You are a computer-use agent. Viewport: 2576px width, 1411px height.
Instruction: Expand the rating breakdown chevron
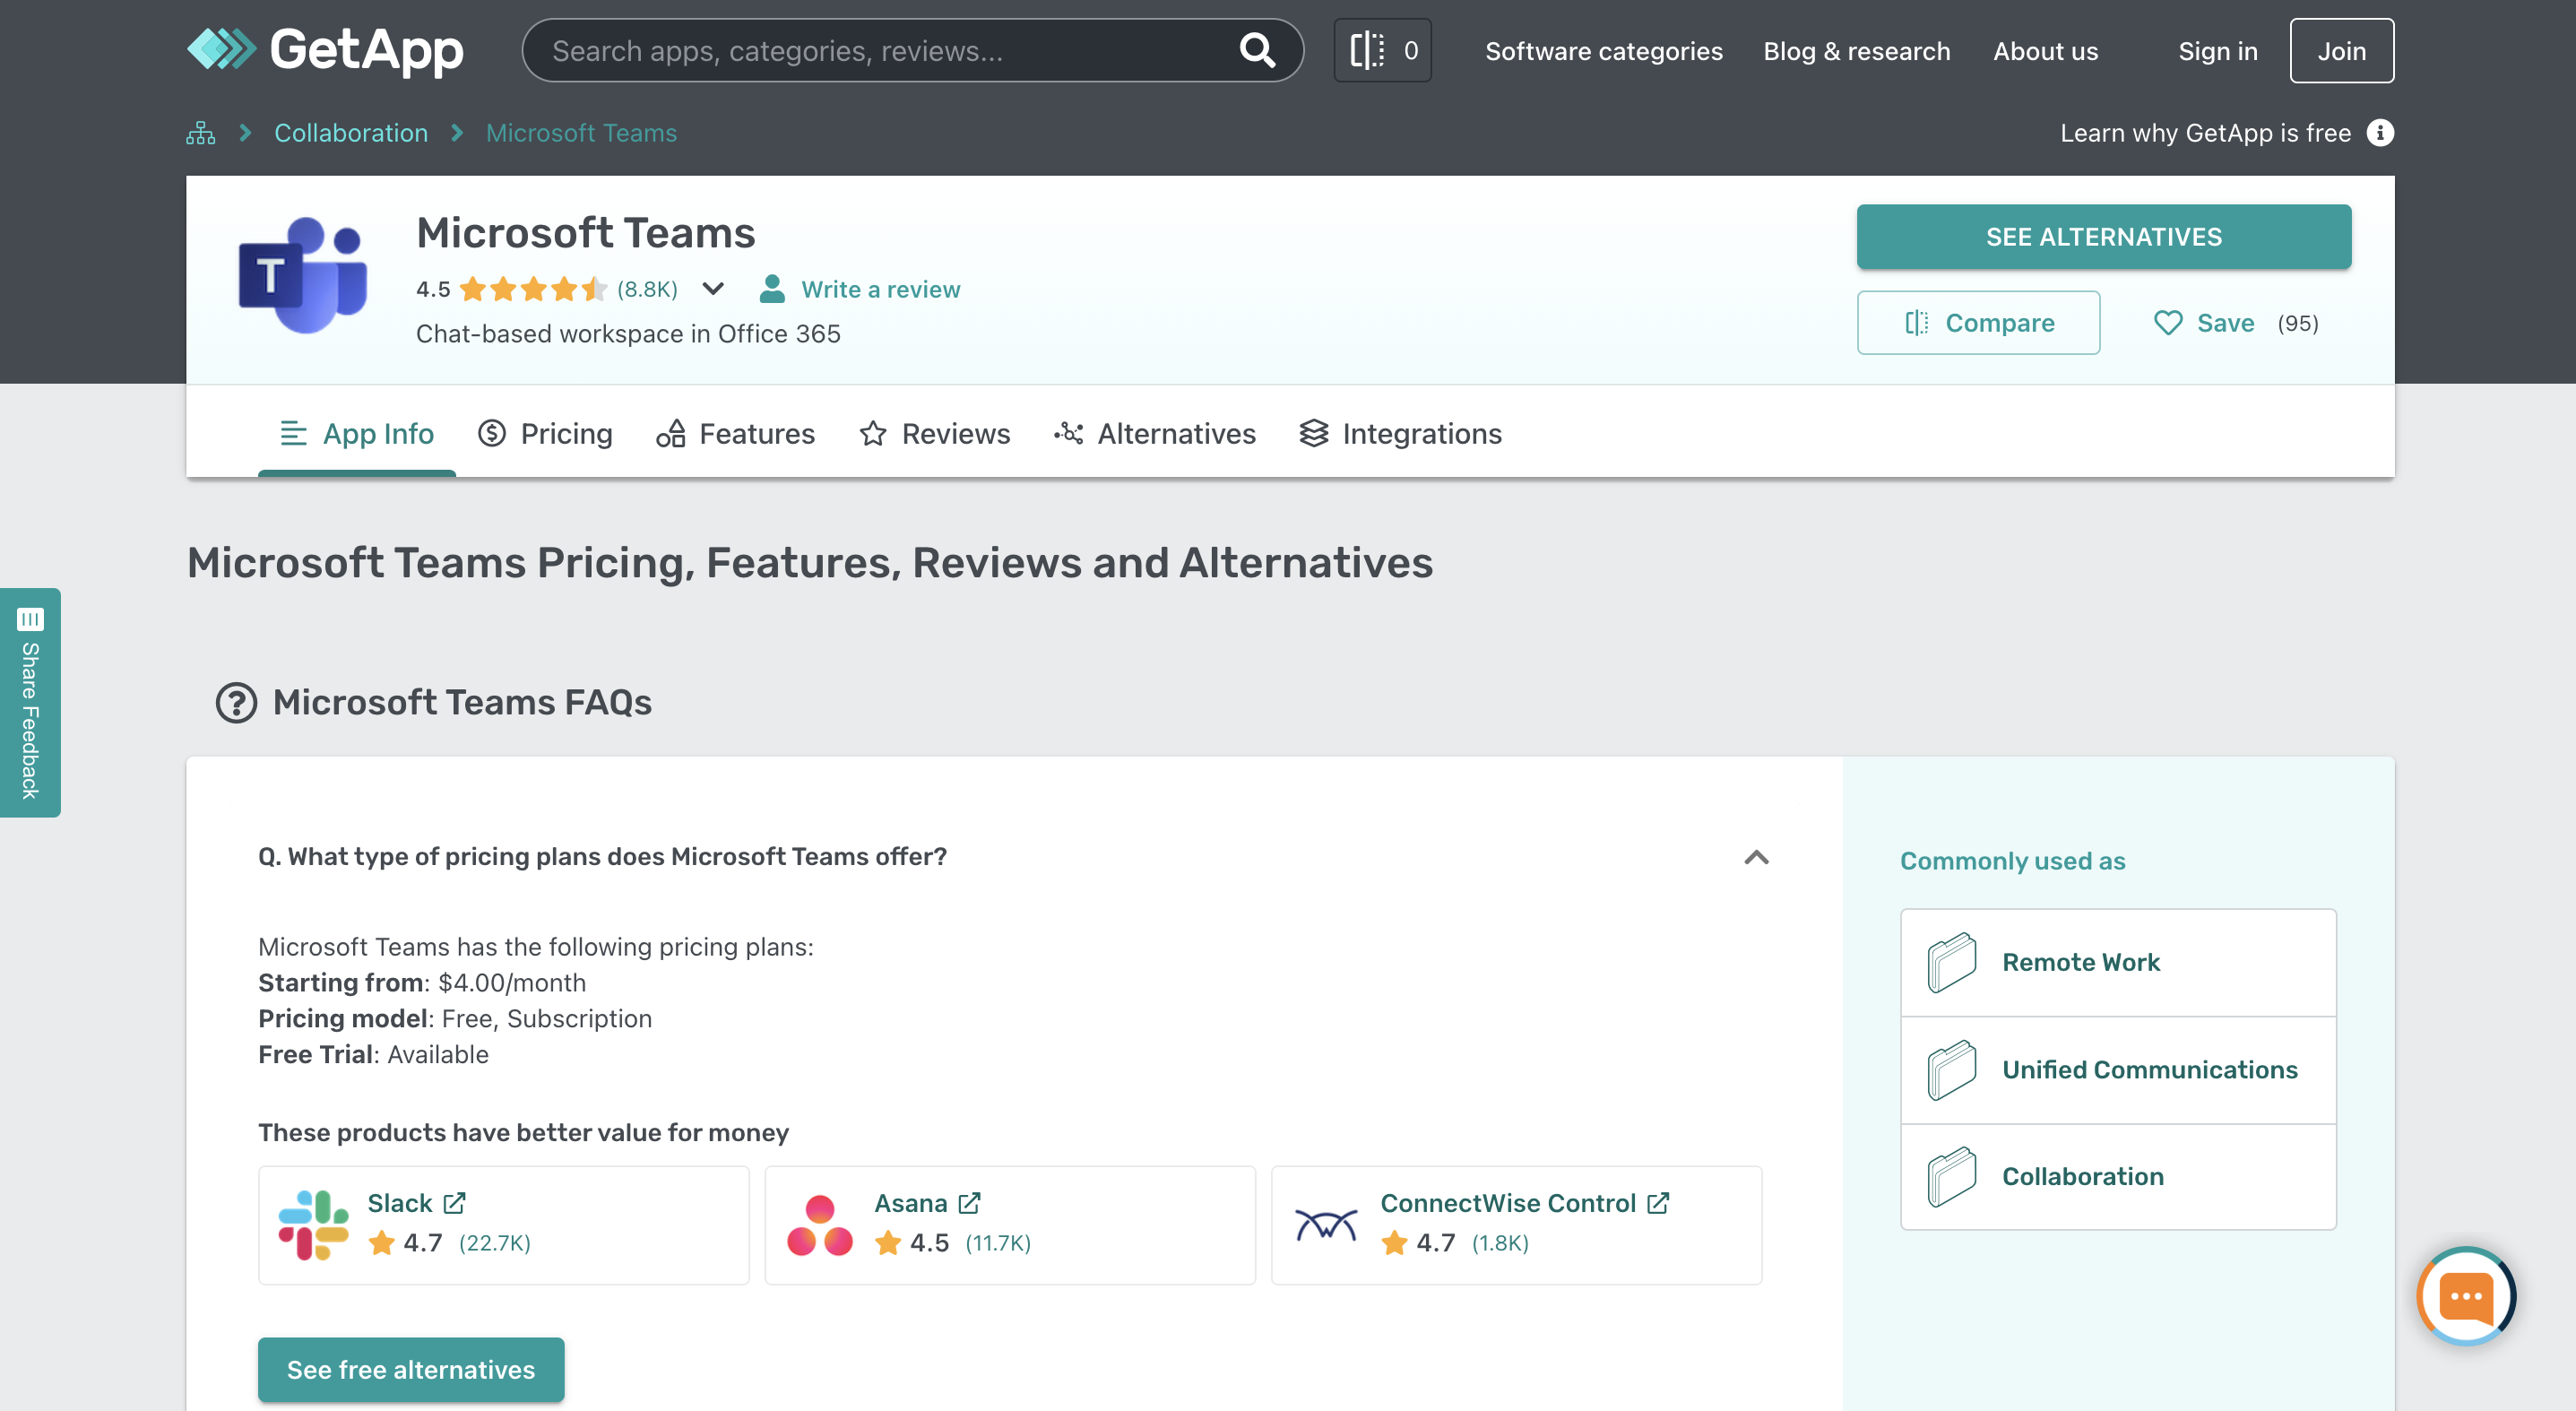pos(713,289)
